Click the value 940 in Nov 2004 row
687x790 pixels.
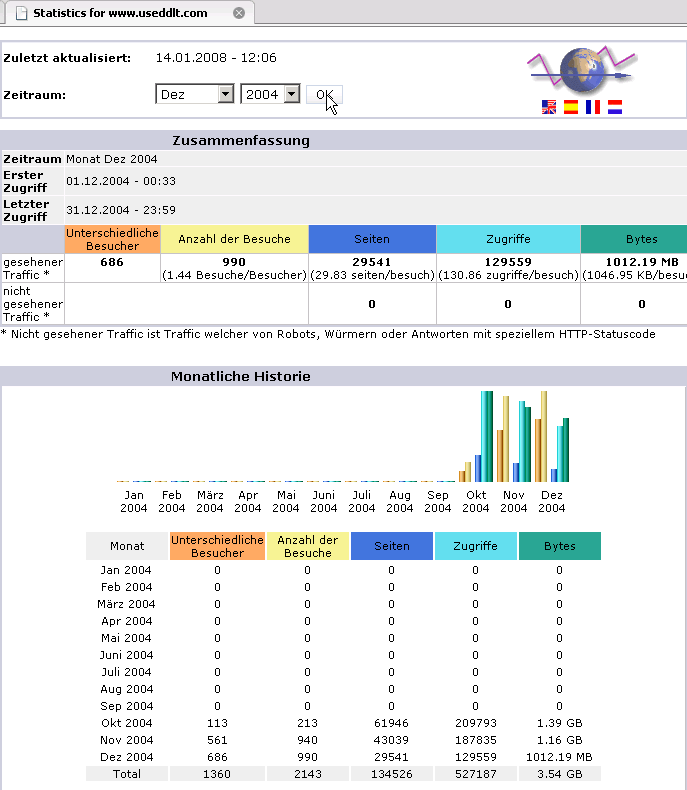pyautogui.click(x=307, y=740)
